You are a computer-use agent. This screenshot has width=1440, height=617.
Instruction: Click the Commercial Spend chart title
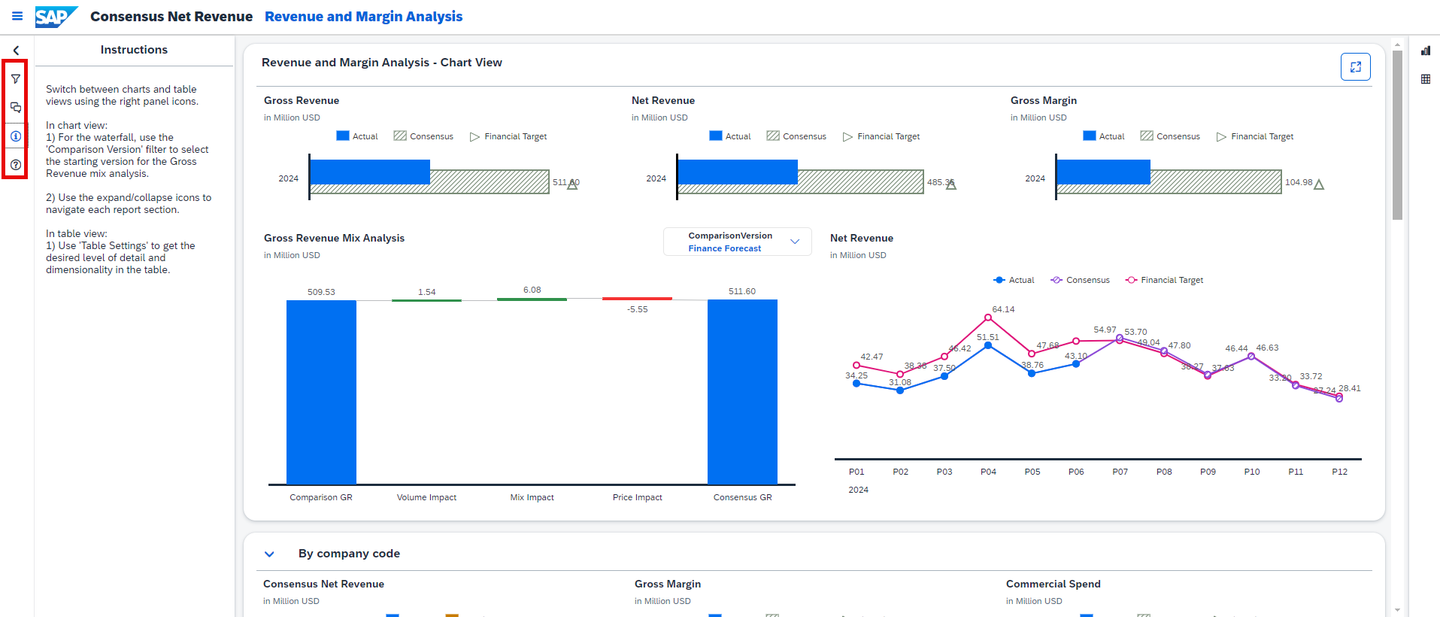click(x=1053, y=584)
